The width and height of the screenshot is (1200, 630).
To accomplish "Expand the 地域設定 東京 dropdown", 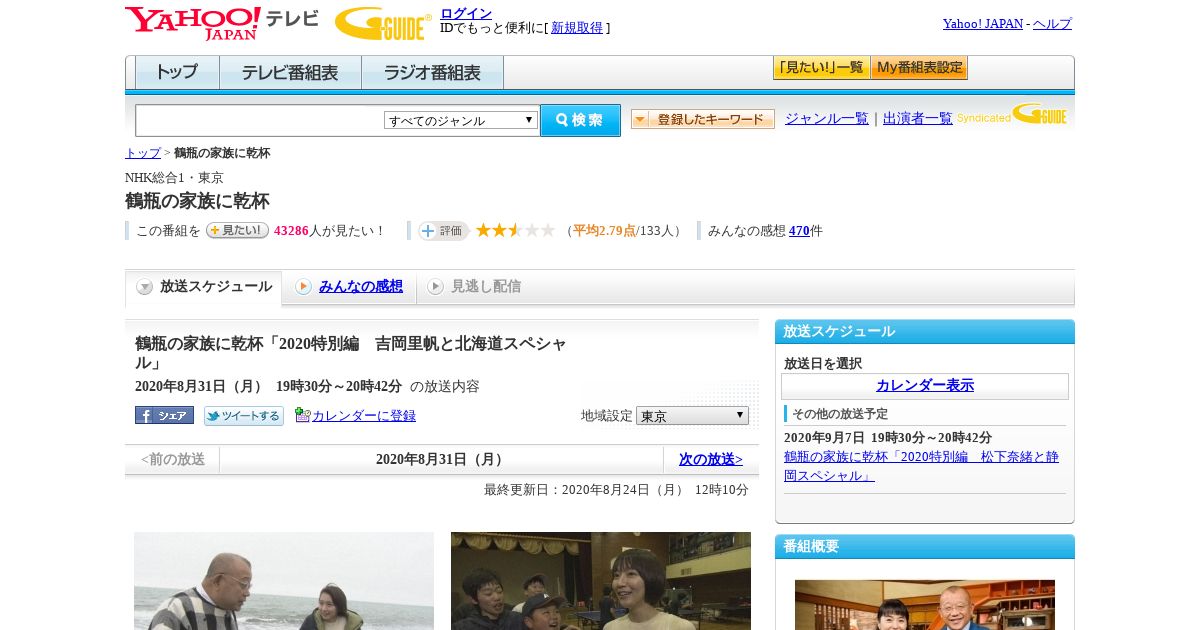I will click(x=692, y=415).
